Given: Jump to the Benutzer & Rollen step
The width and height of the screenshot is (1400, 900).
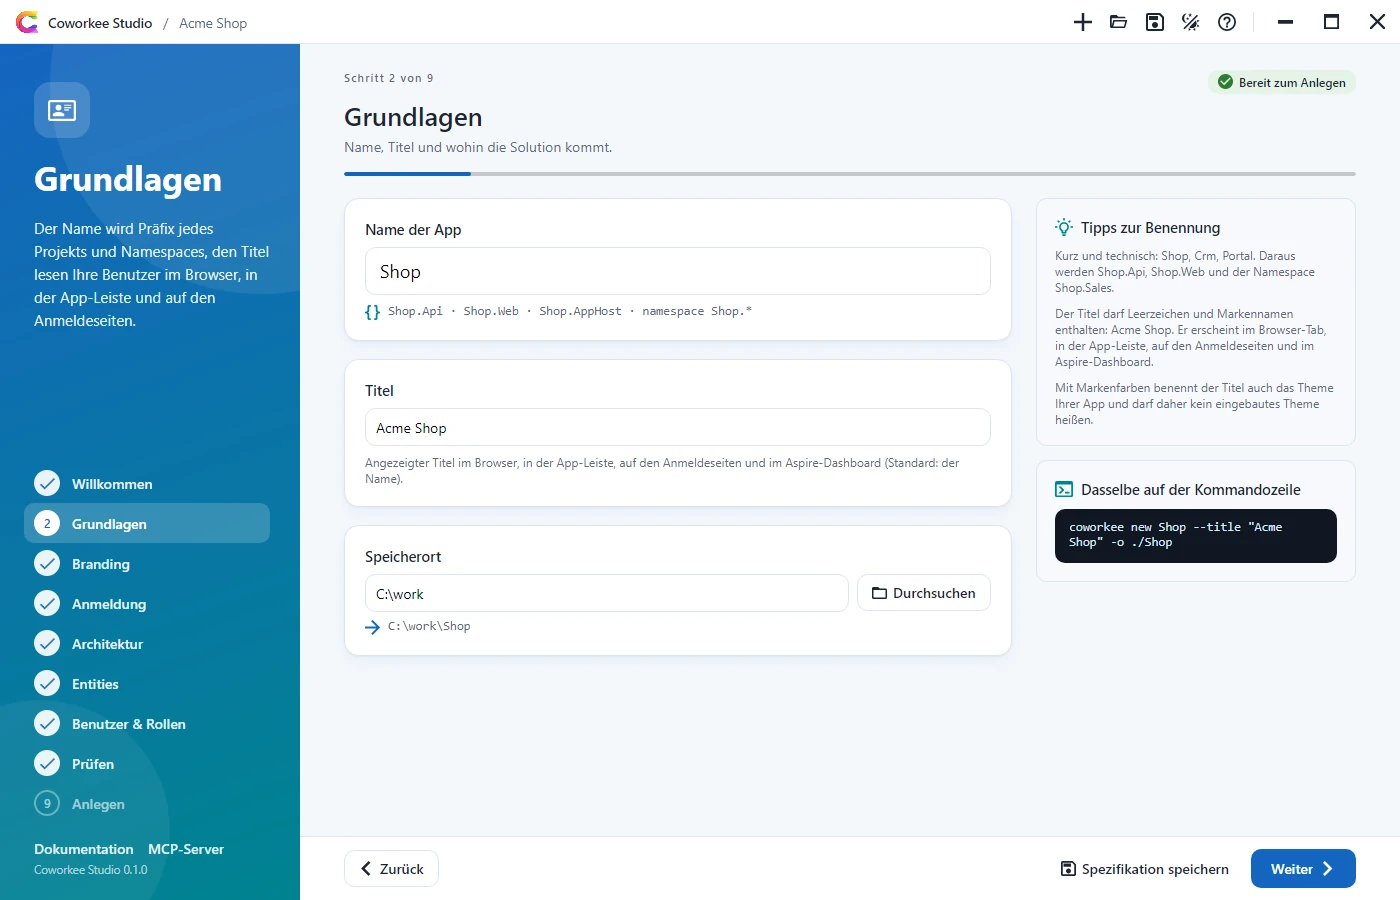Looking at the screenshot, I should tap(147, 724).
